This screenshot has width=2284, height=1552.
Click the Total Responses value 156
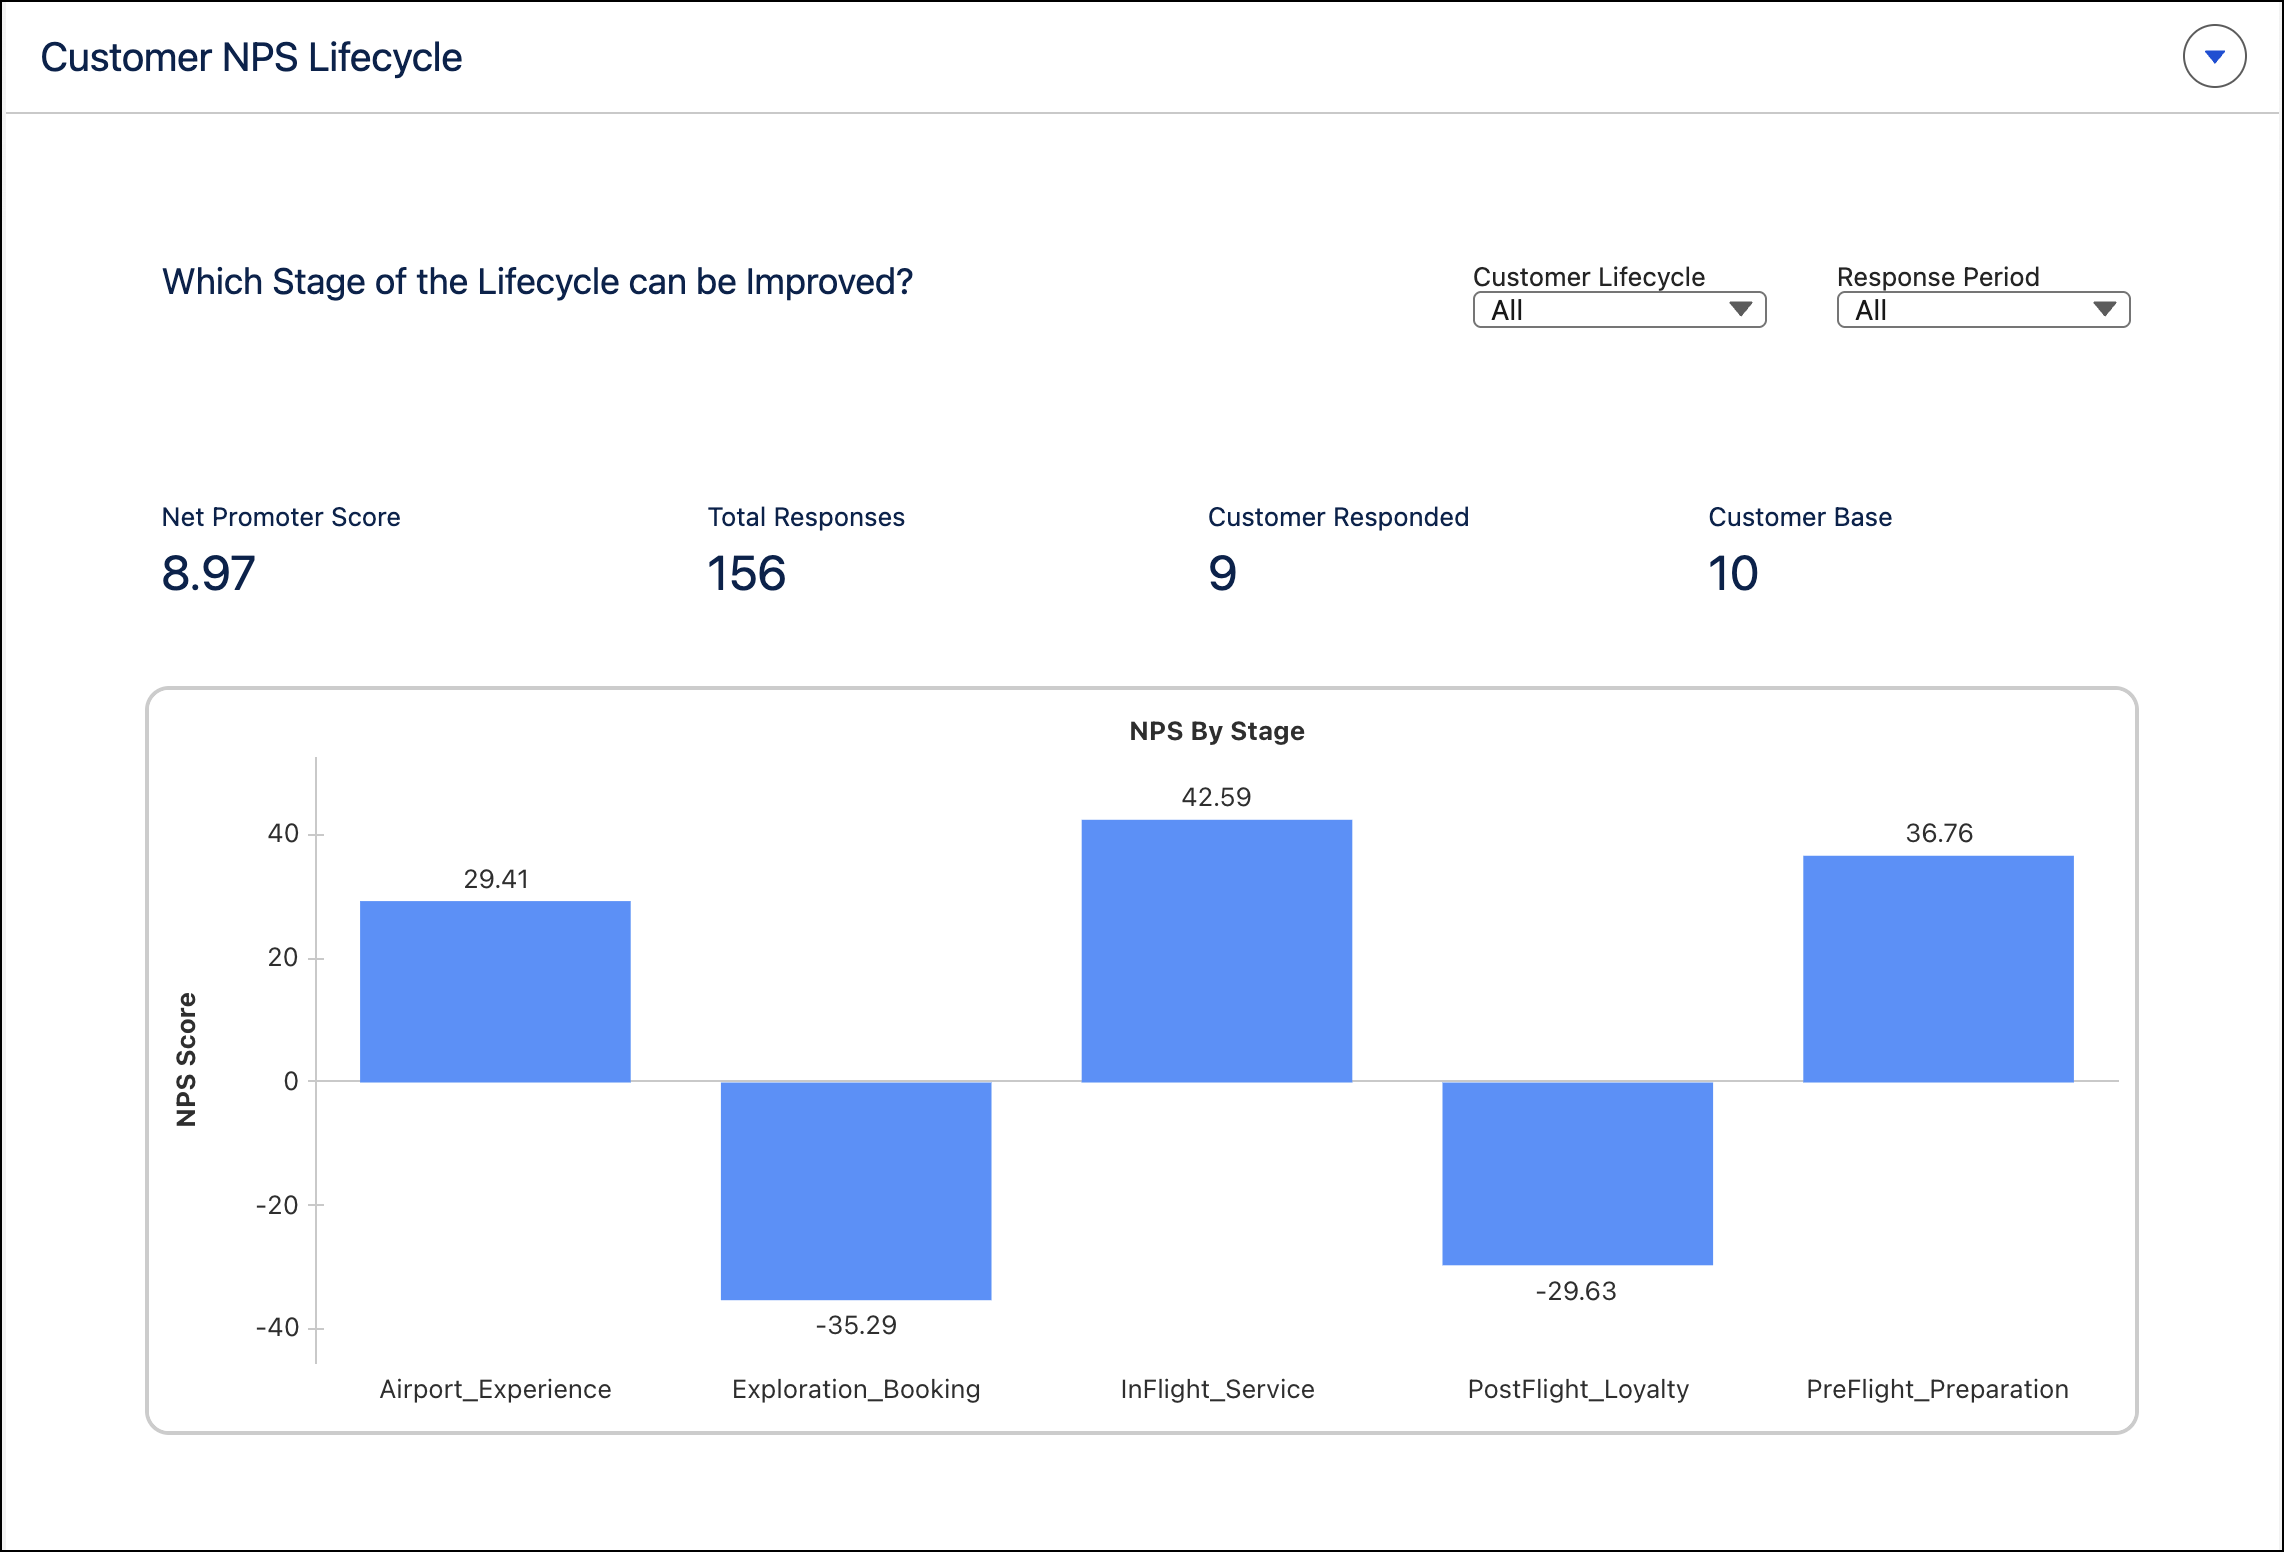point(746,574)
